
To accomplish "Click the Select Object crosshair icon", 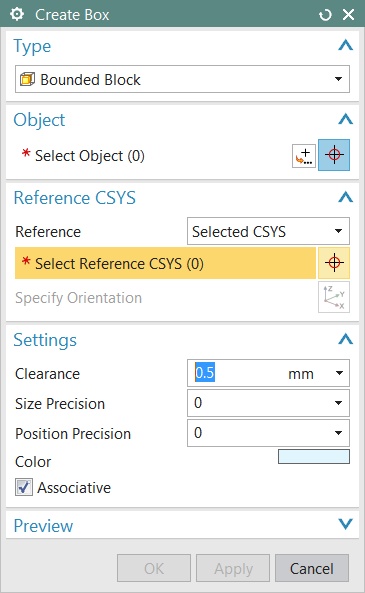I will click(334, 155).
